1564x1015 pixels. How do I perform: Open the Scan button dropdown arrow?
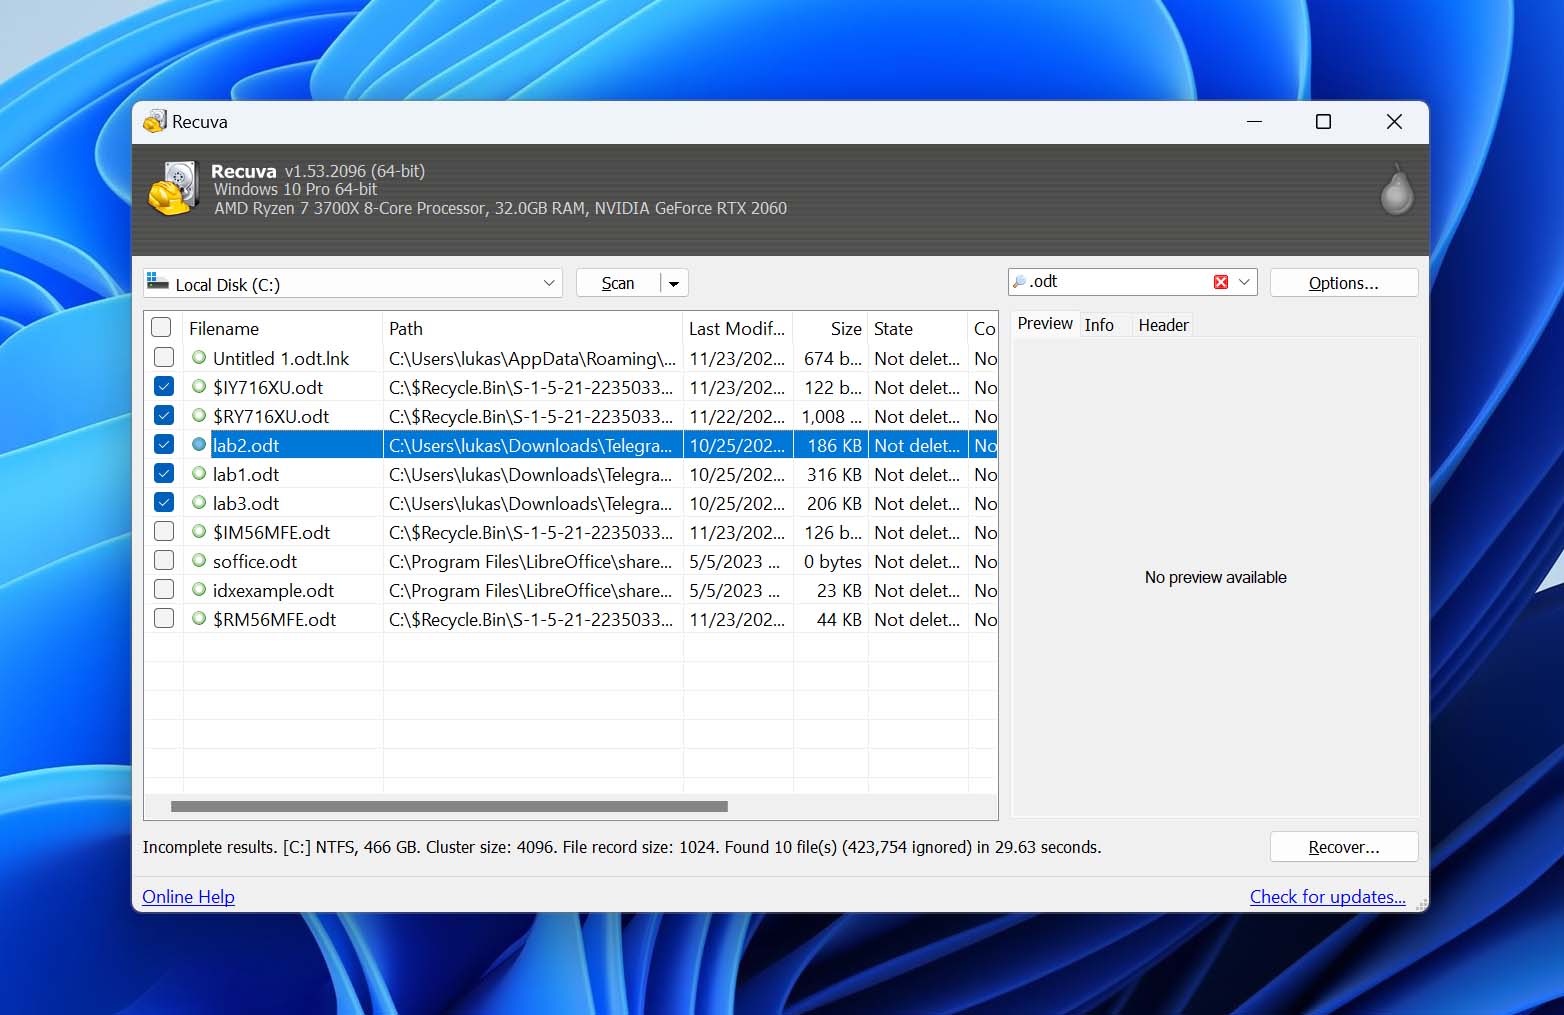674,284
